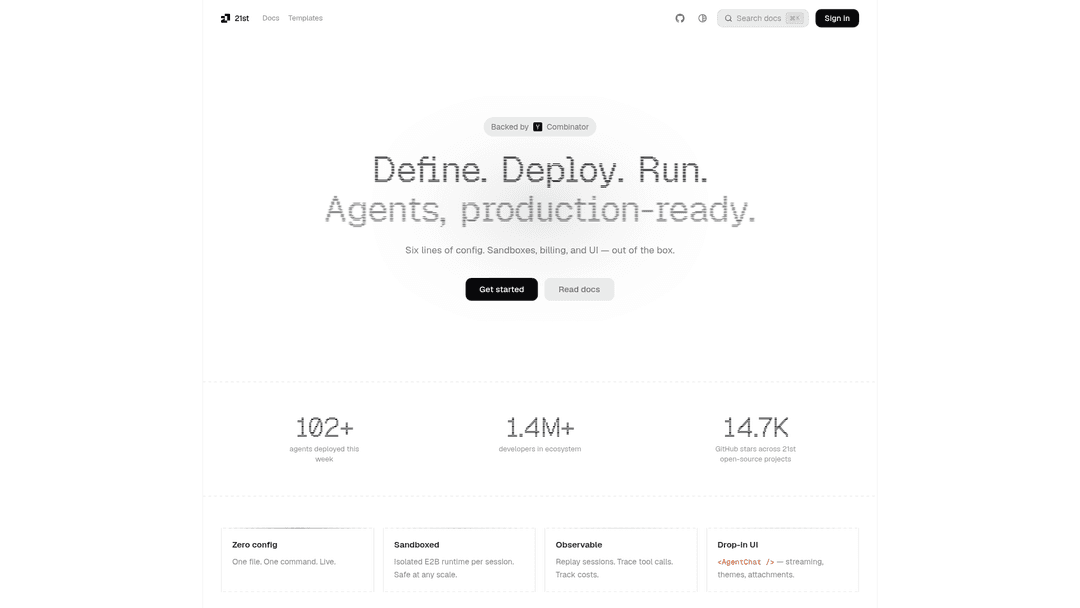
Task: Select the Zero config feature card
Action: click(297, 560)
